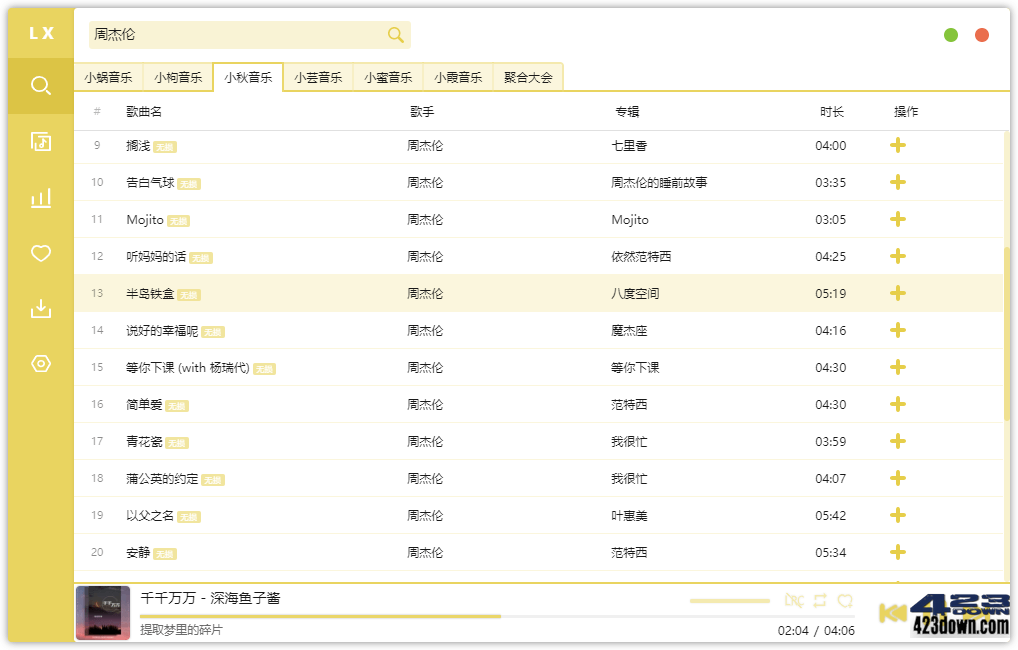Toggle favorite heart in the player bar
Screen dimensions: 1018x650
tap(846, 601)
